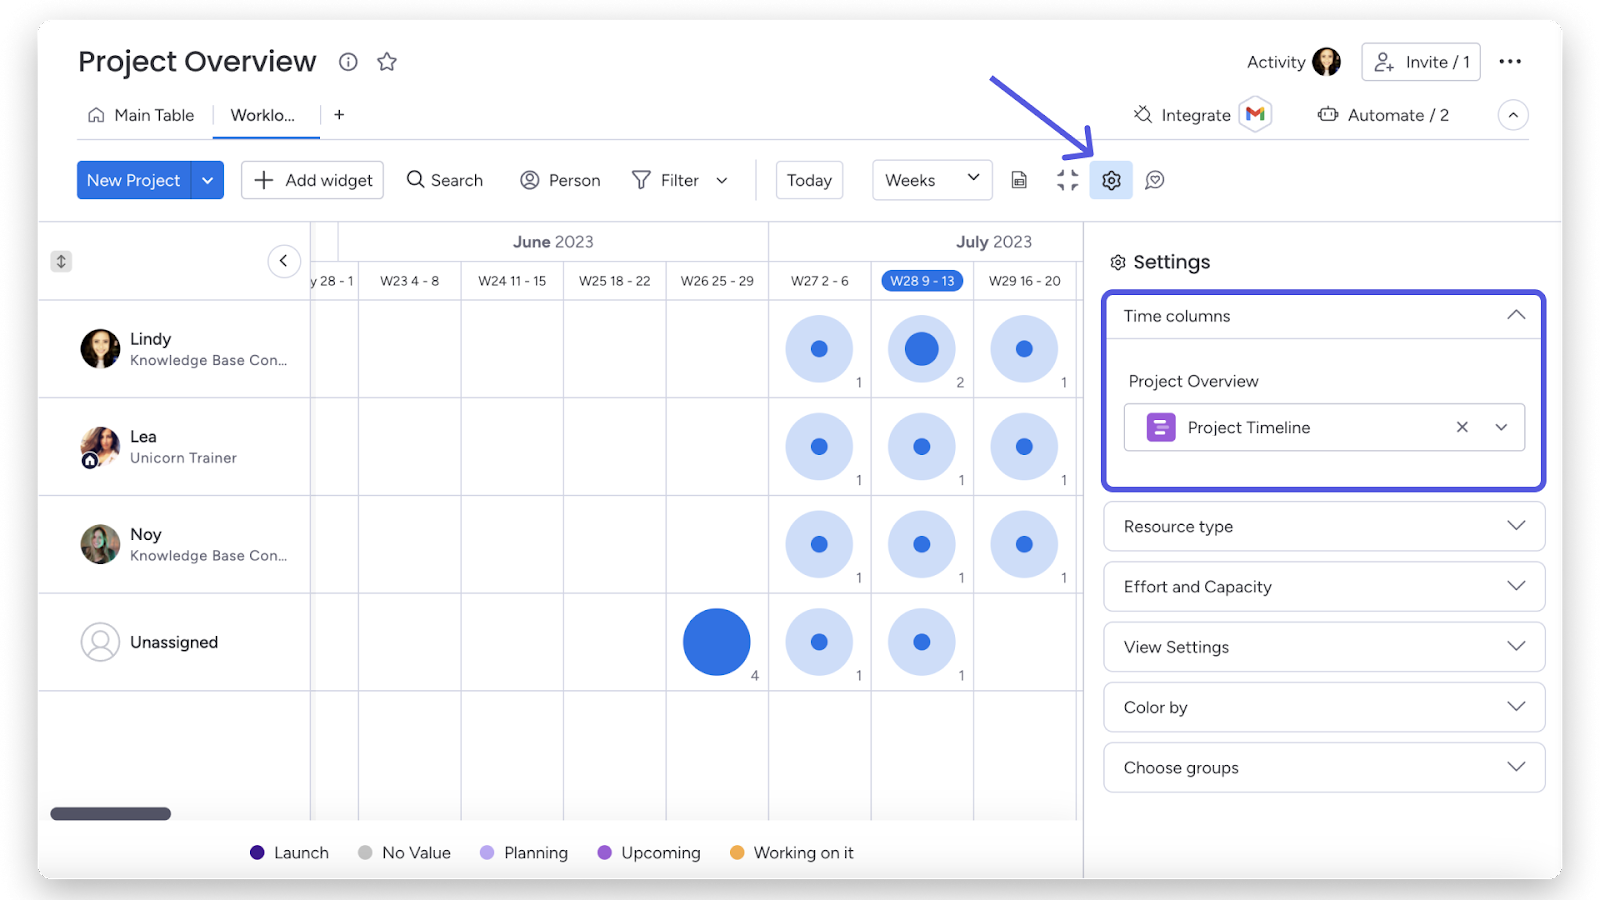Click the Today button
Viewport: 1600px width, 900px height.
809,180
